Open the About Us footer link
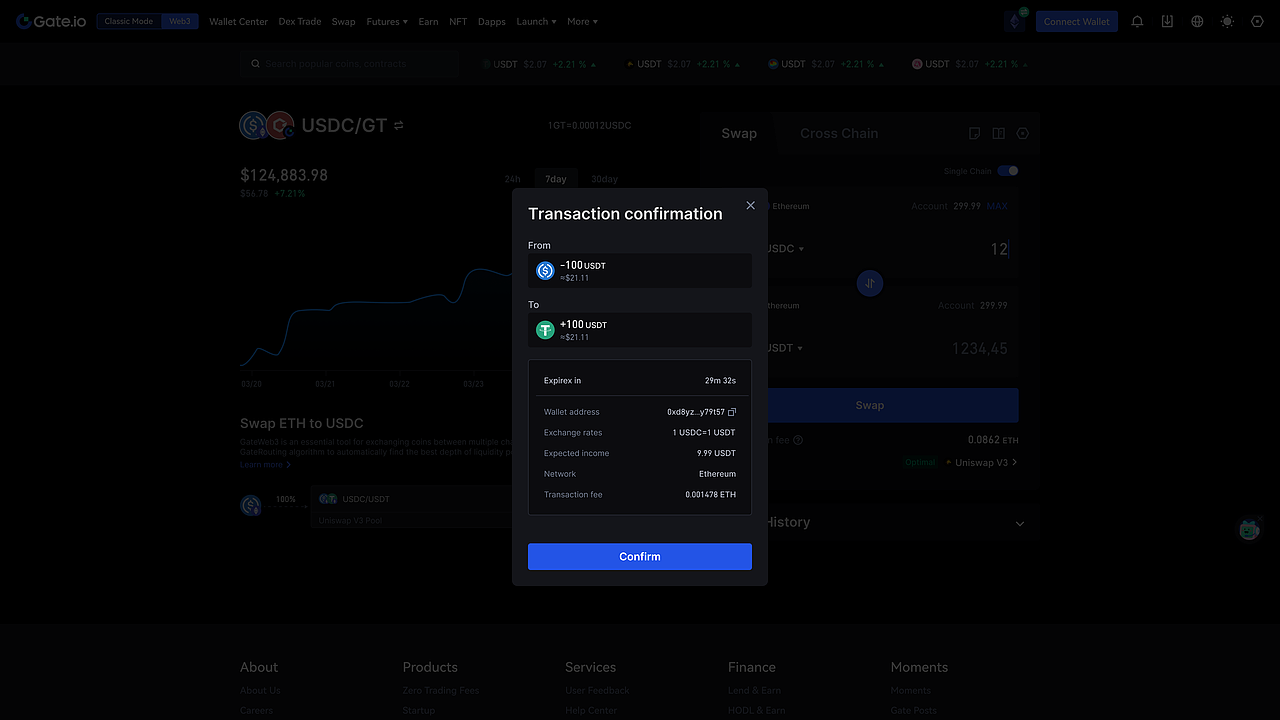Viewport: 1280px width, 720px height. (260, 690)
